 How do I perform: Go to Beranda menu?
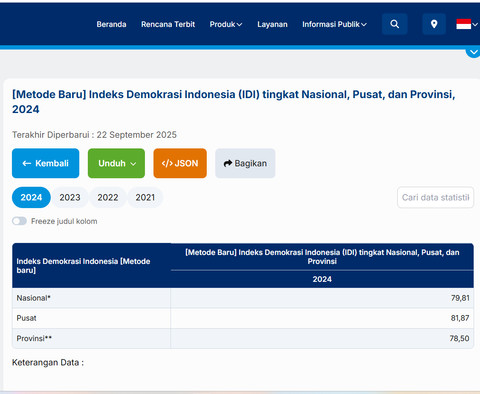pos(111,24)
